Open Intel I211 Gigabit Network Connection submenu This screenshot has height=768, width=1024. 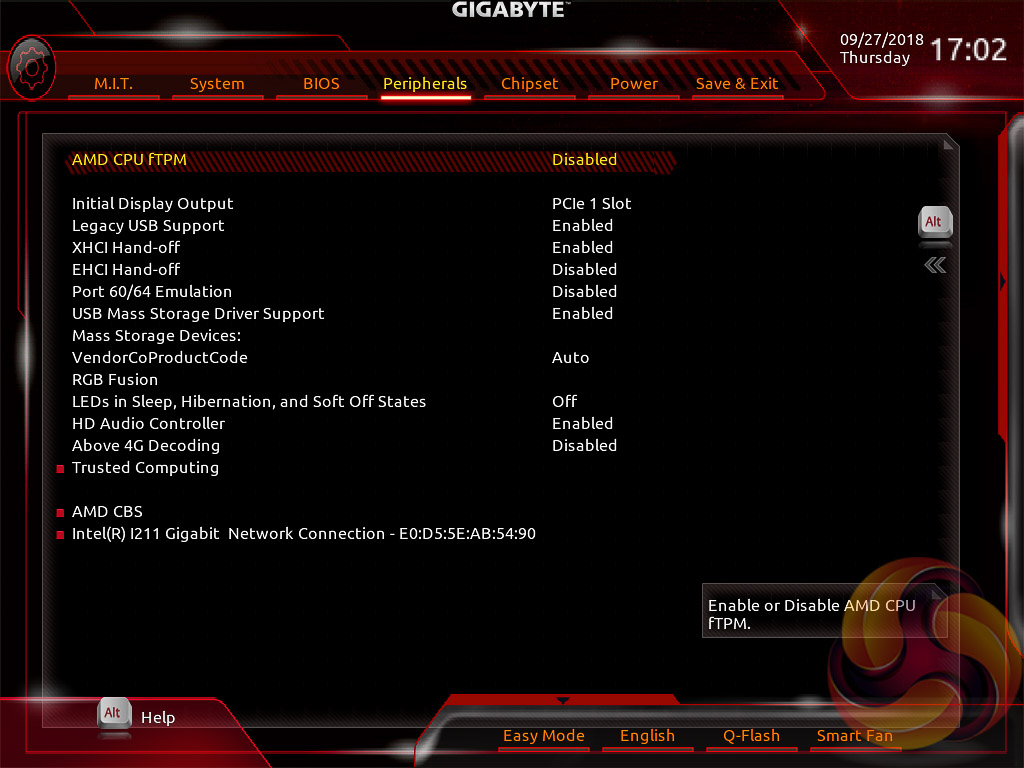pos(304,534)
